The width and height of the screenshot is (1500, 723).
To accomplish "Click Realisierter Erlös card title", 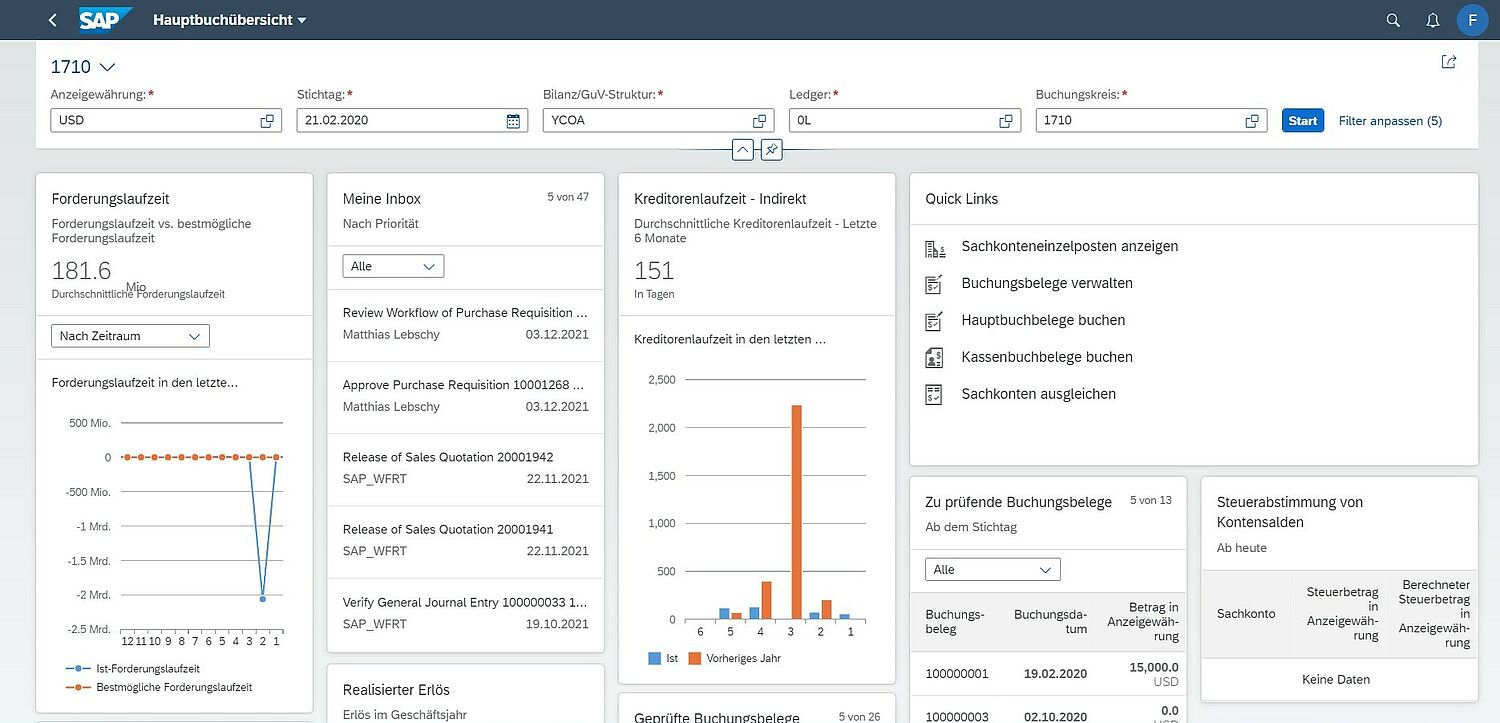I will [x=396, y=690].
